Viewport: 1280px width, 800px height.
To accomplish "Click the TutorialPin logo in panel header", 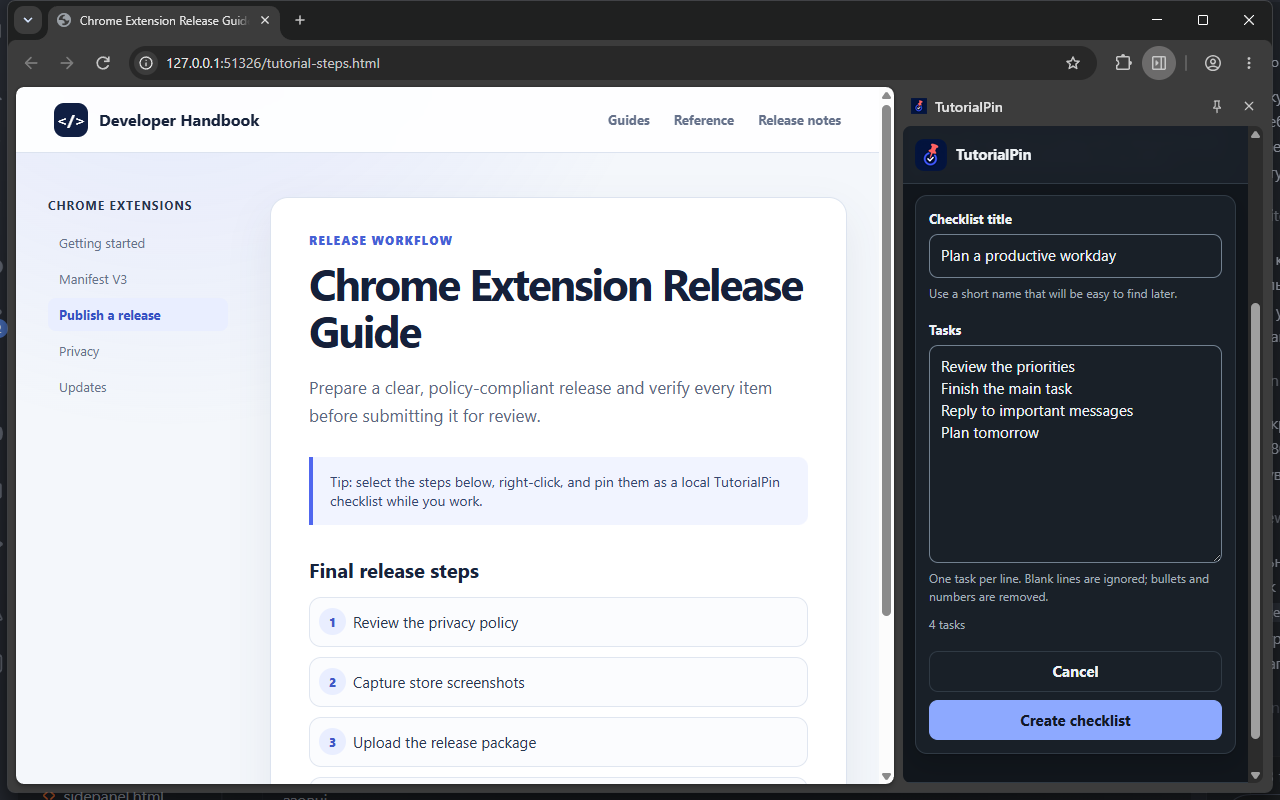I will pyautogui.click(x=931, y=155).
